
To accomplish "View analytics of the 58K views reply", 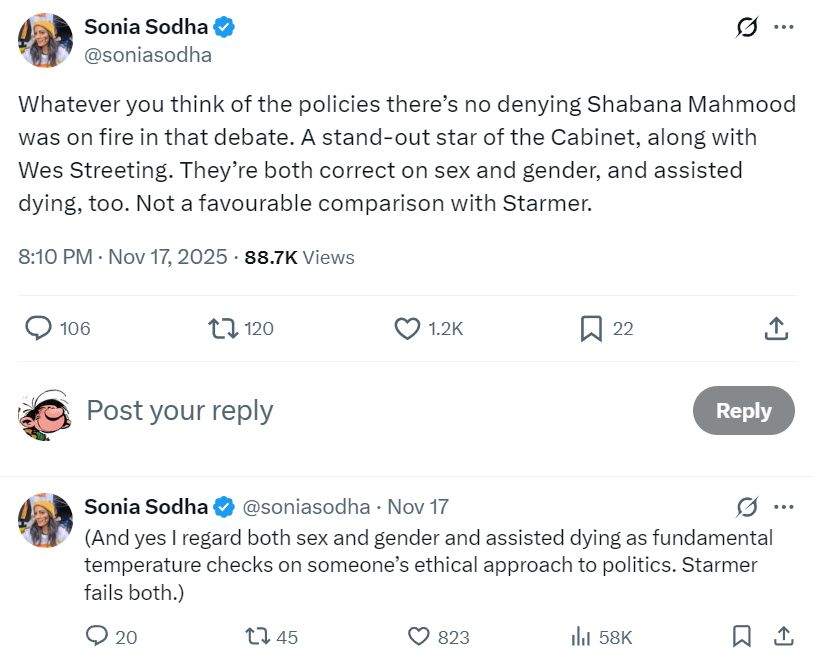I will [x=580, y=636].
